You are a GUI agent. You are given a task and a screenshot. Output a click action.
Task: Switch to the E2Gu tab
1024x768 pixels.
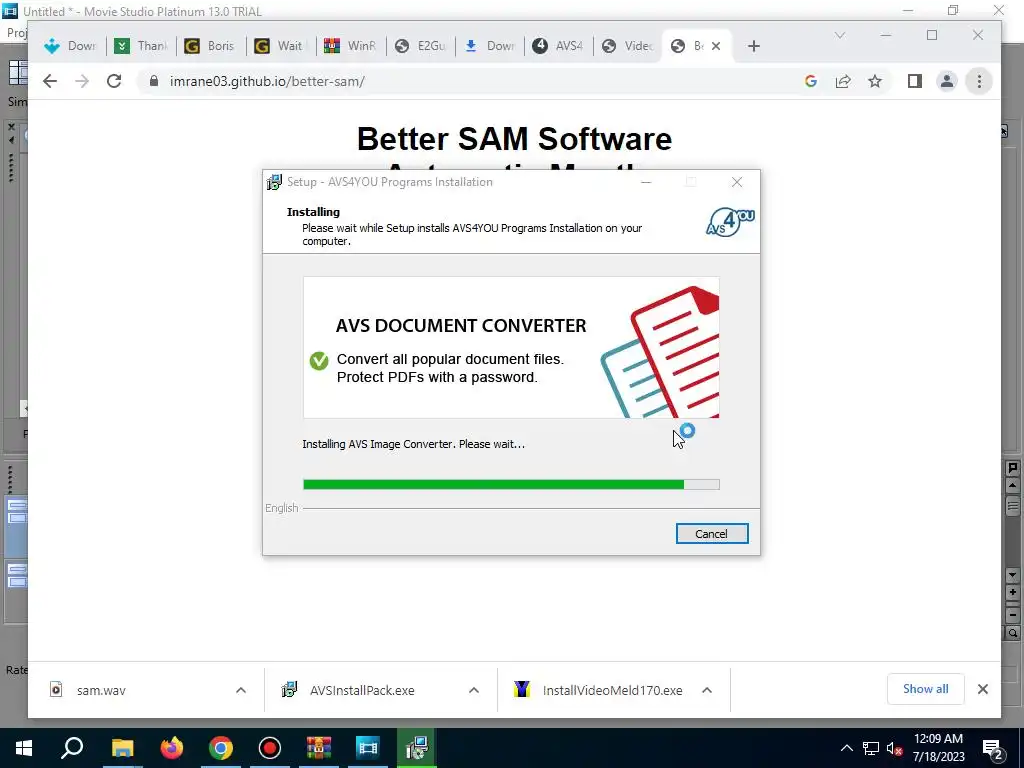click(x=421, y=46)
